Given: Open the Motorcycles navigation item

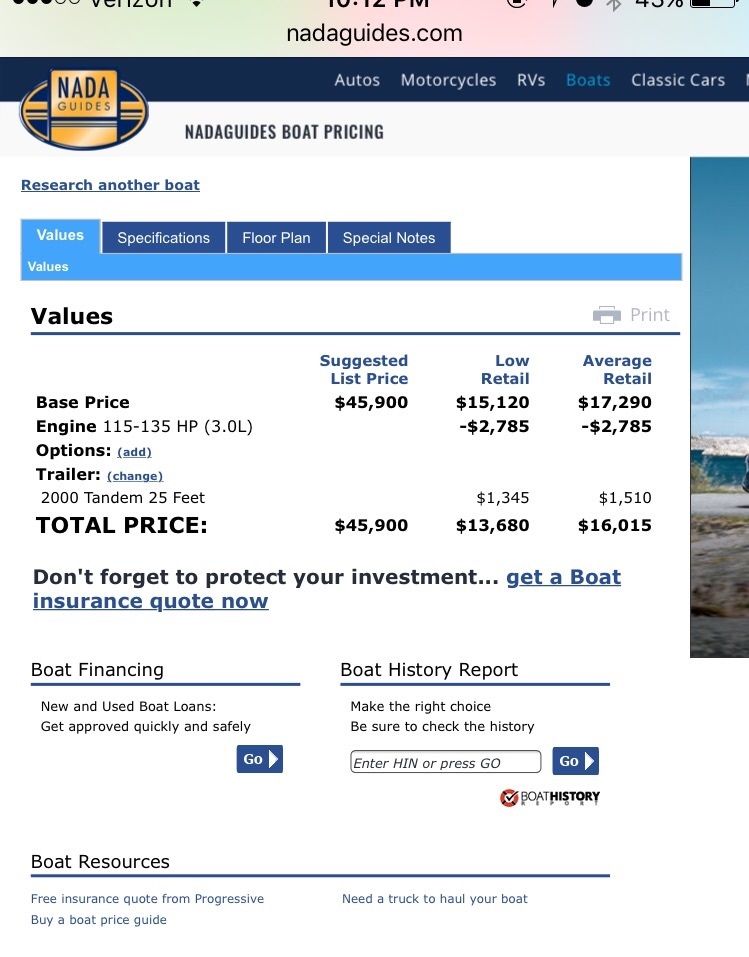Looking at the screenshot, I should pyautogui.click(x=448, y=80).
